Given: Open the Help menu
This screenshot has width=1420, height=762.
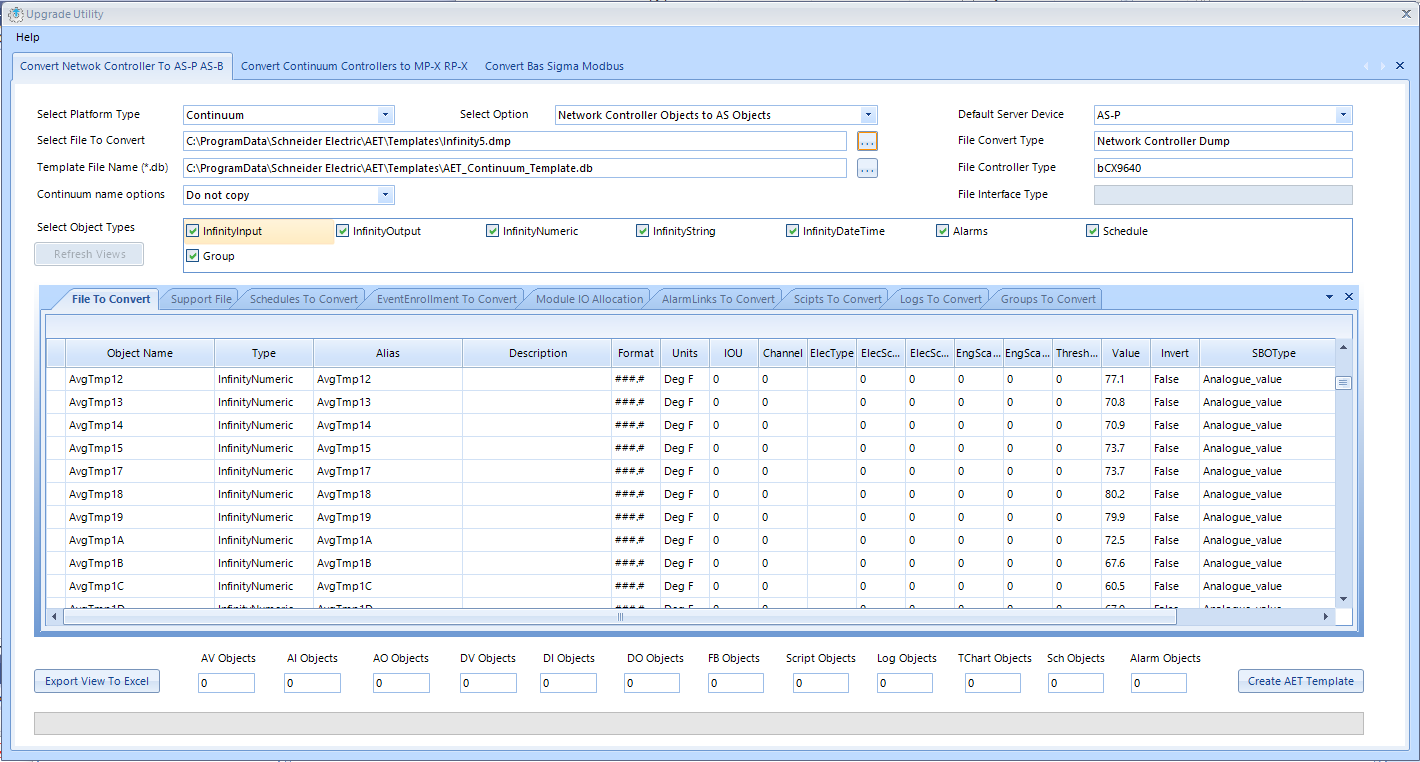Looking at the screenshot, I should [x=27, y=37].
